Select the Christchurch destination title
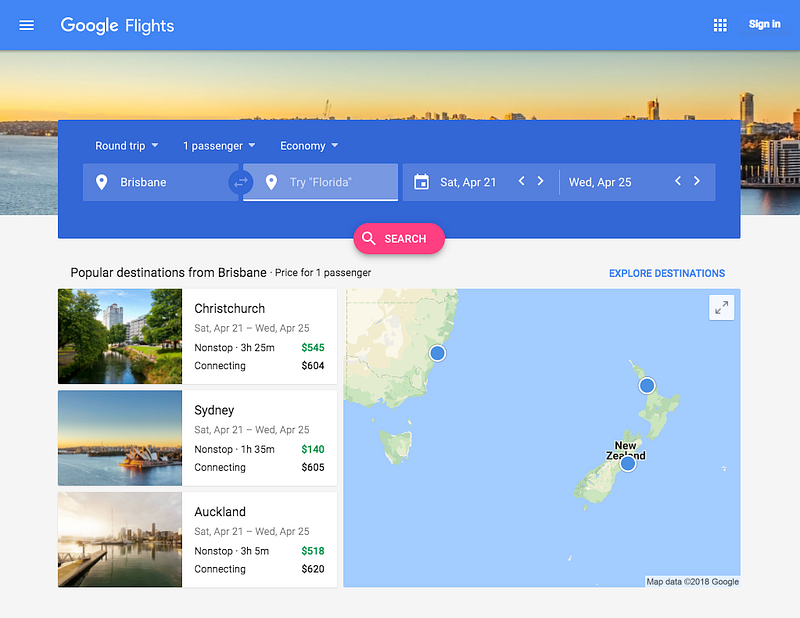Screen dimensions: 800x618 tap(230, 309)
